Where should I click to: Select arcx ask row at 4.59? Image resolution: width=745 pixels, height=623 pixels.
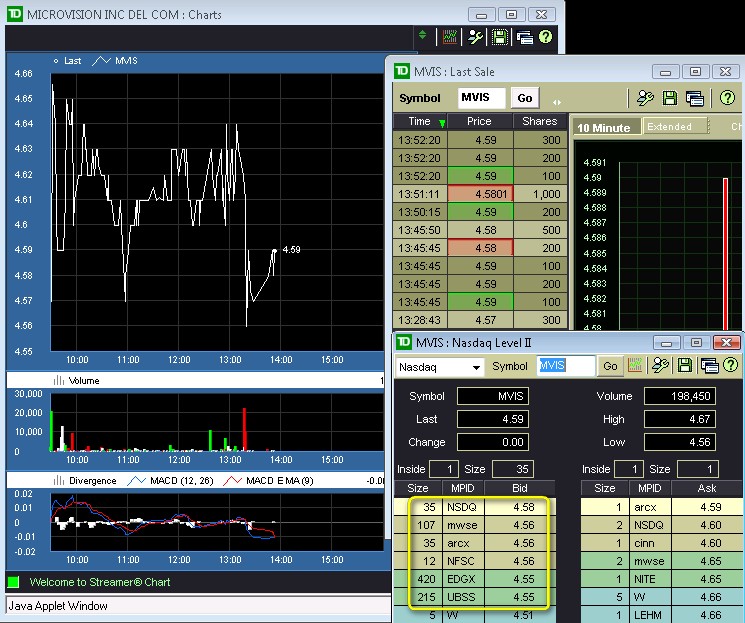(662, 507)
